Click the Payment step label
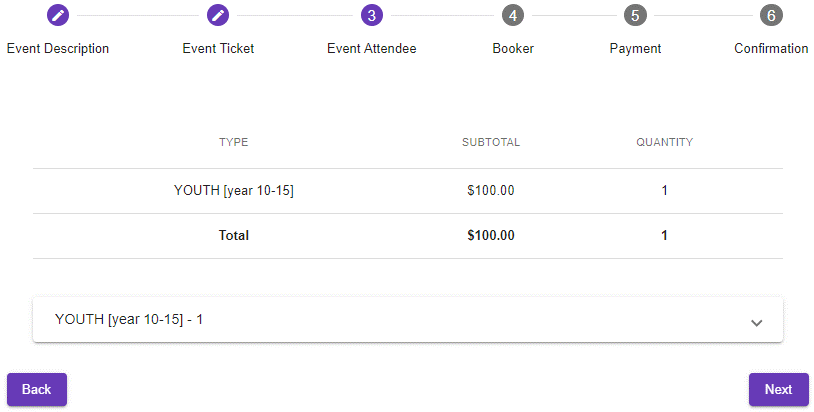The image size is (814, 412). [635, 49]
